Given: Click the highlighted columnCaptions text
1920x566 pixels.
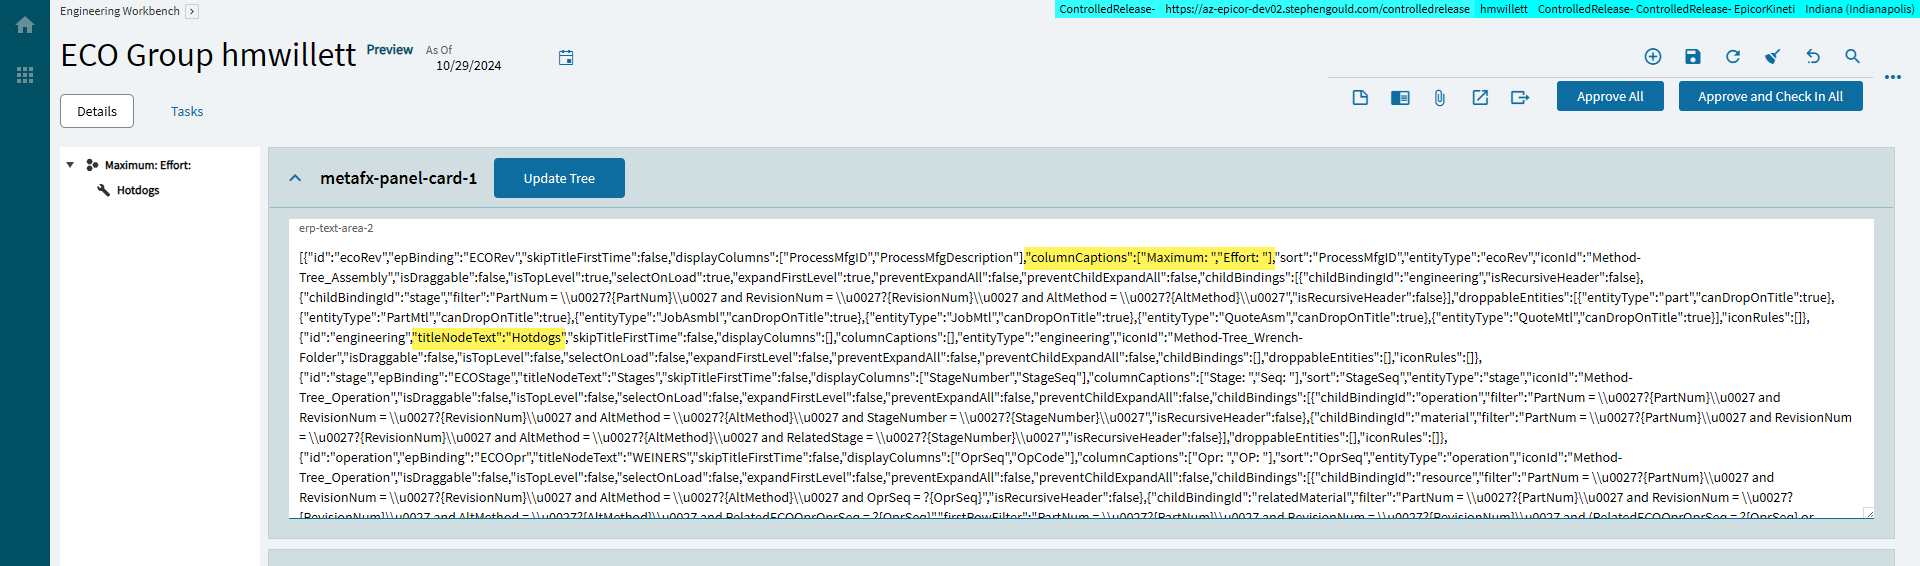Looking at the screenshot, I should pyautogui.click(x=1150, y=257).
